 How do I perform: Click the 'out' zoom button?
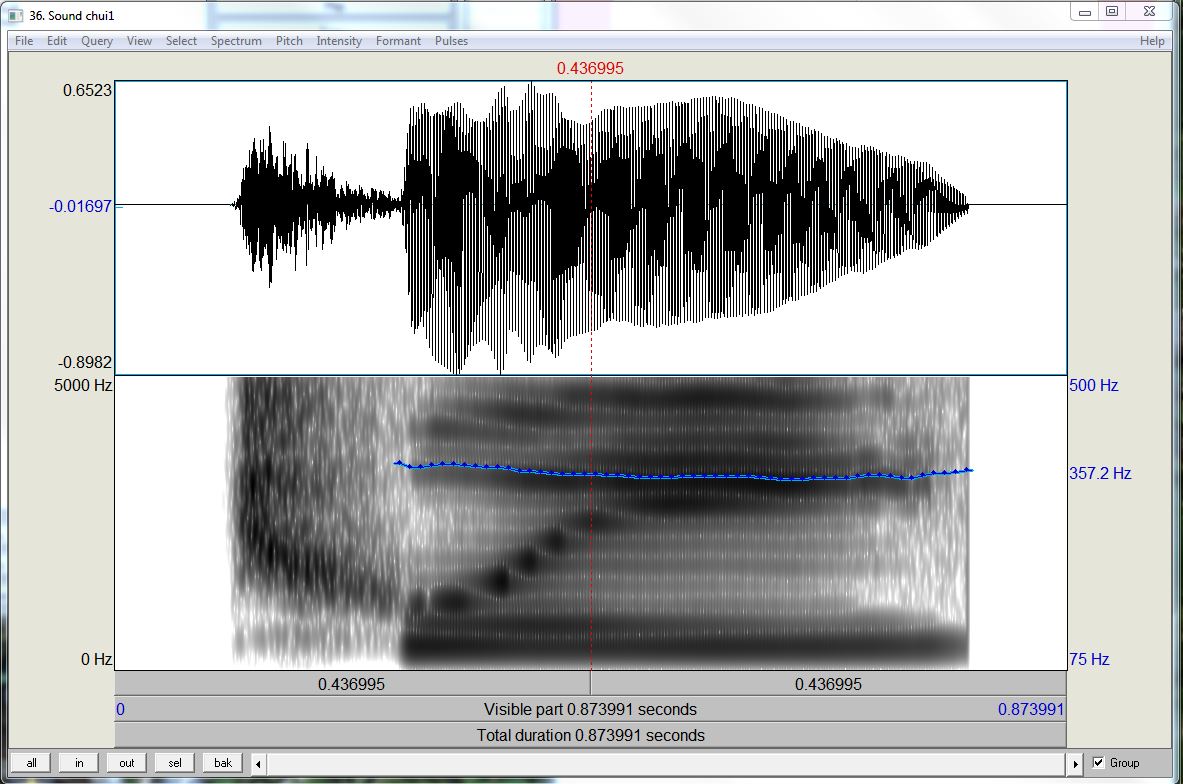[127, 763]
